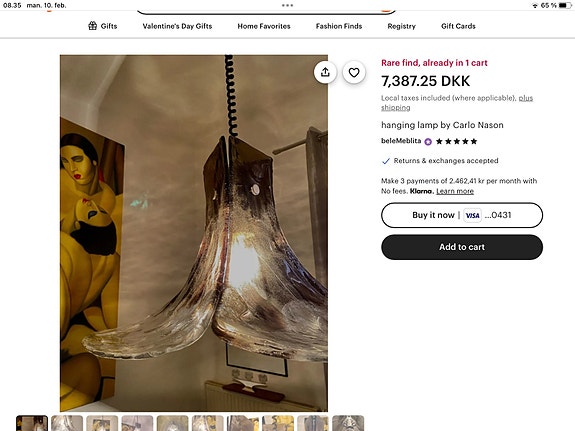Open the plus shipping link
This screenshot has width=575, height=431.
[x=457, y=103]
